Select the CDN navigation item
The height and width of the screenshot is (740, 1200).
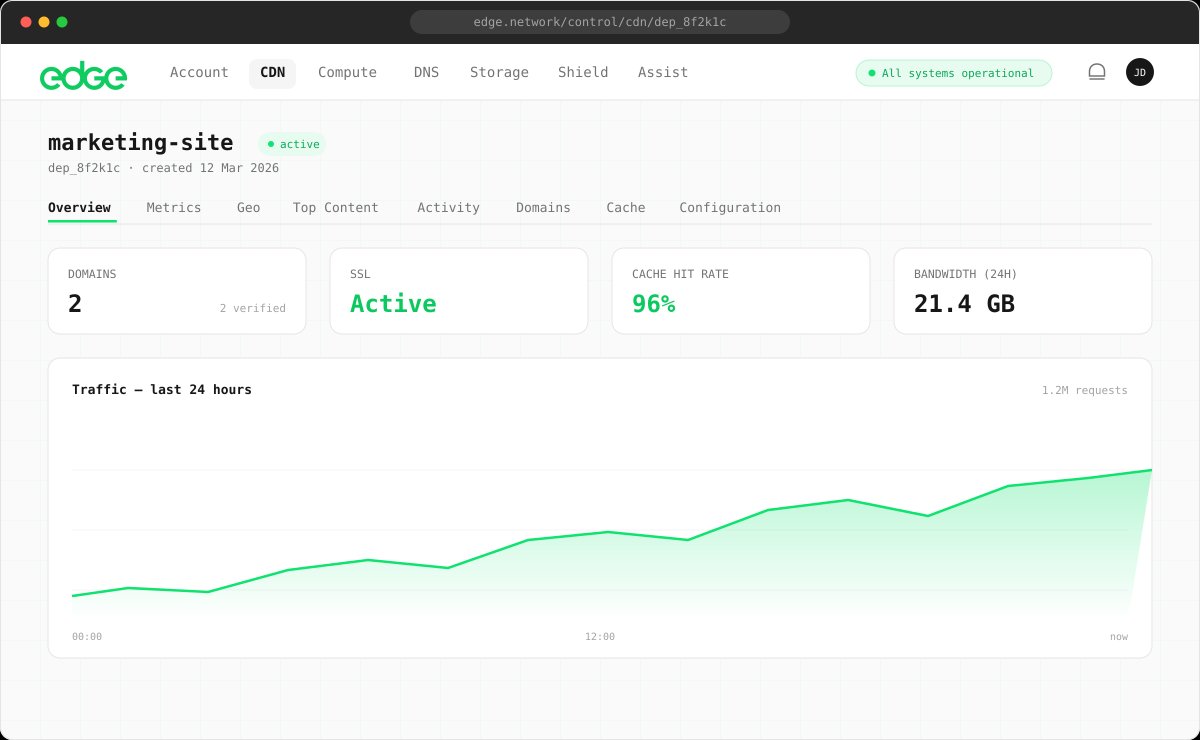pyautogui.click(x=272, y=72)
